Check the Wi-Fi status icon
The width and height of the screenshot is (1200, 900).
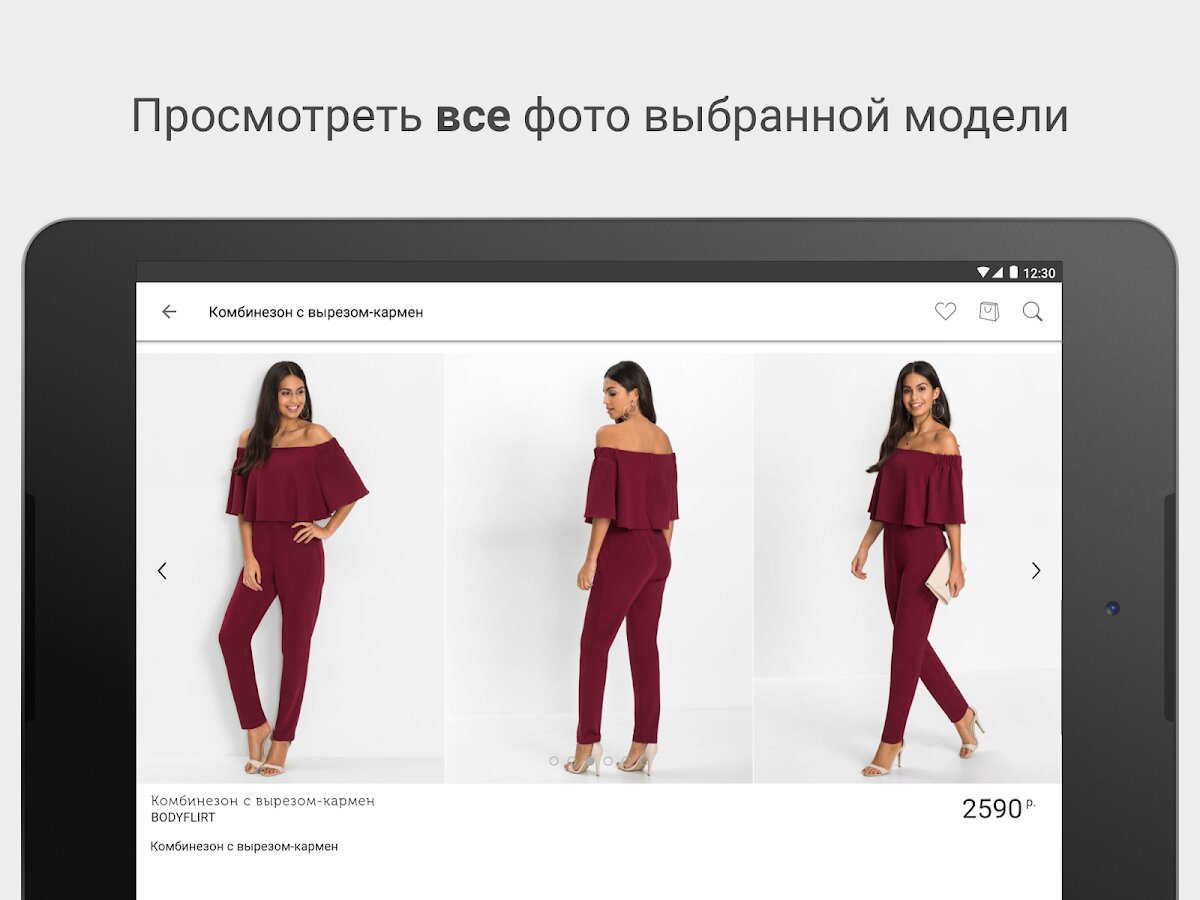(x=983, y=272)
